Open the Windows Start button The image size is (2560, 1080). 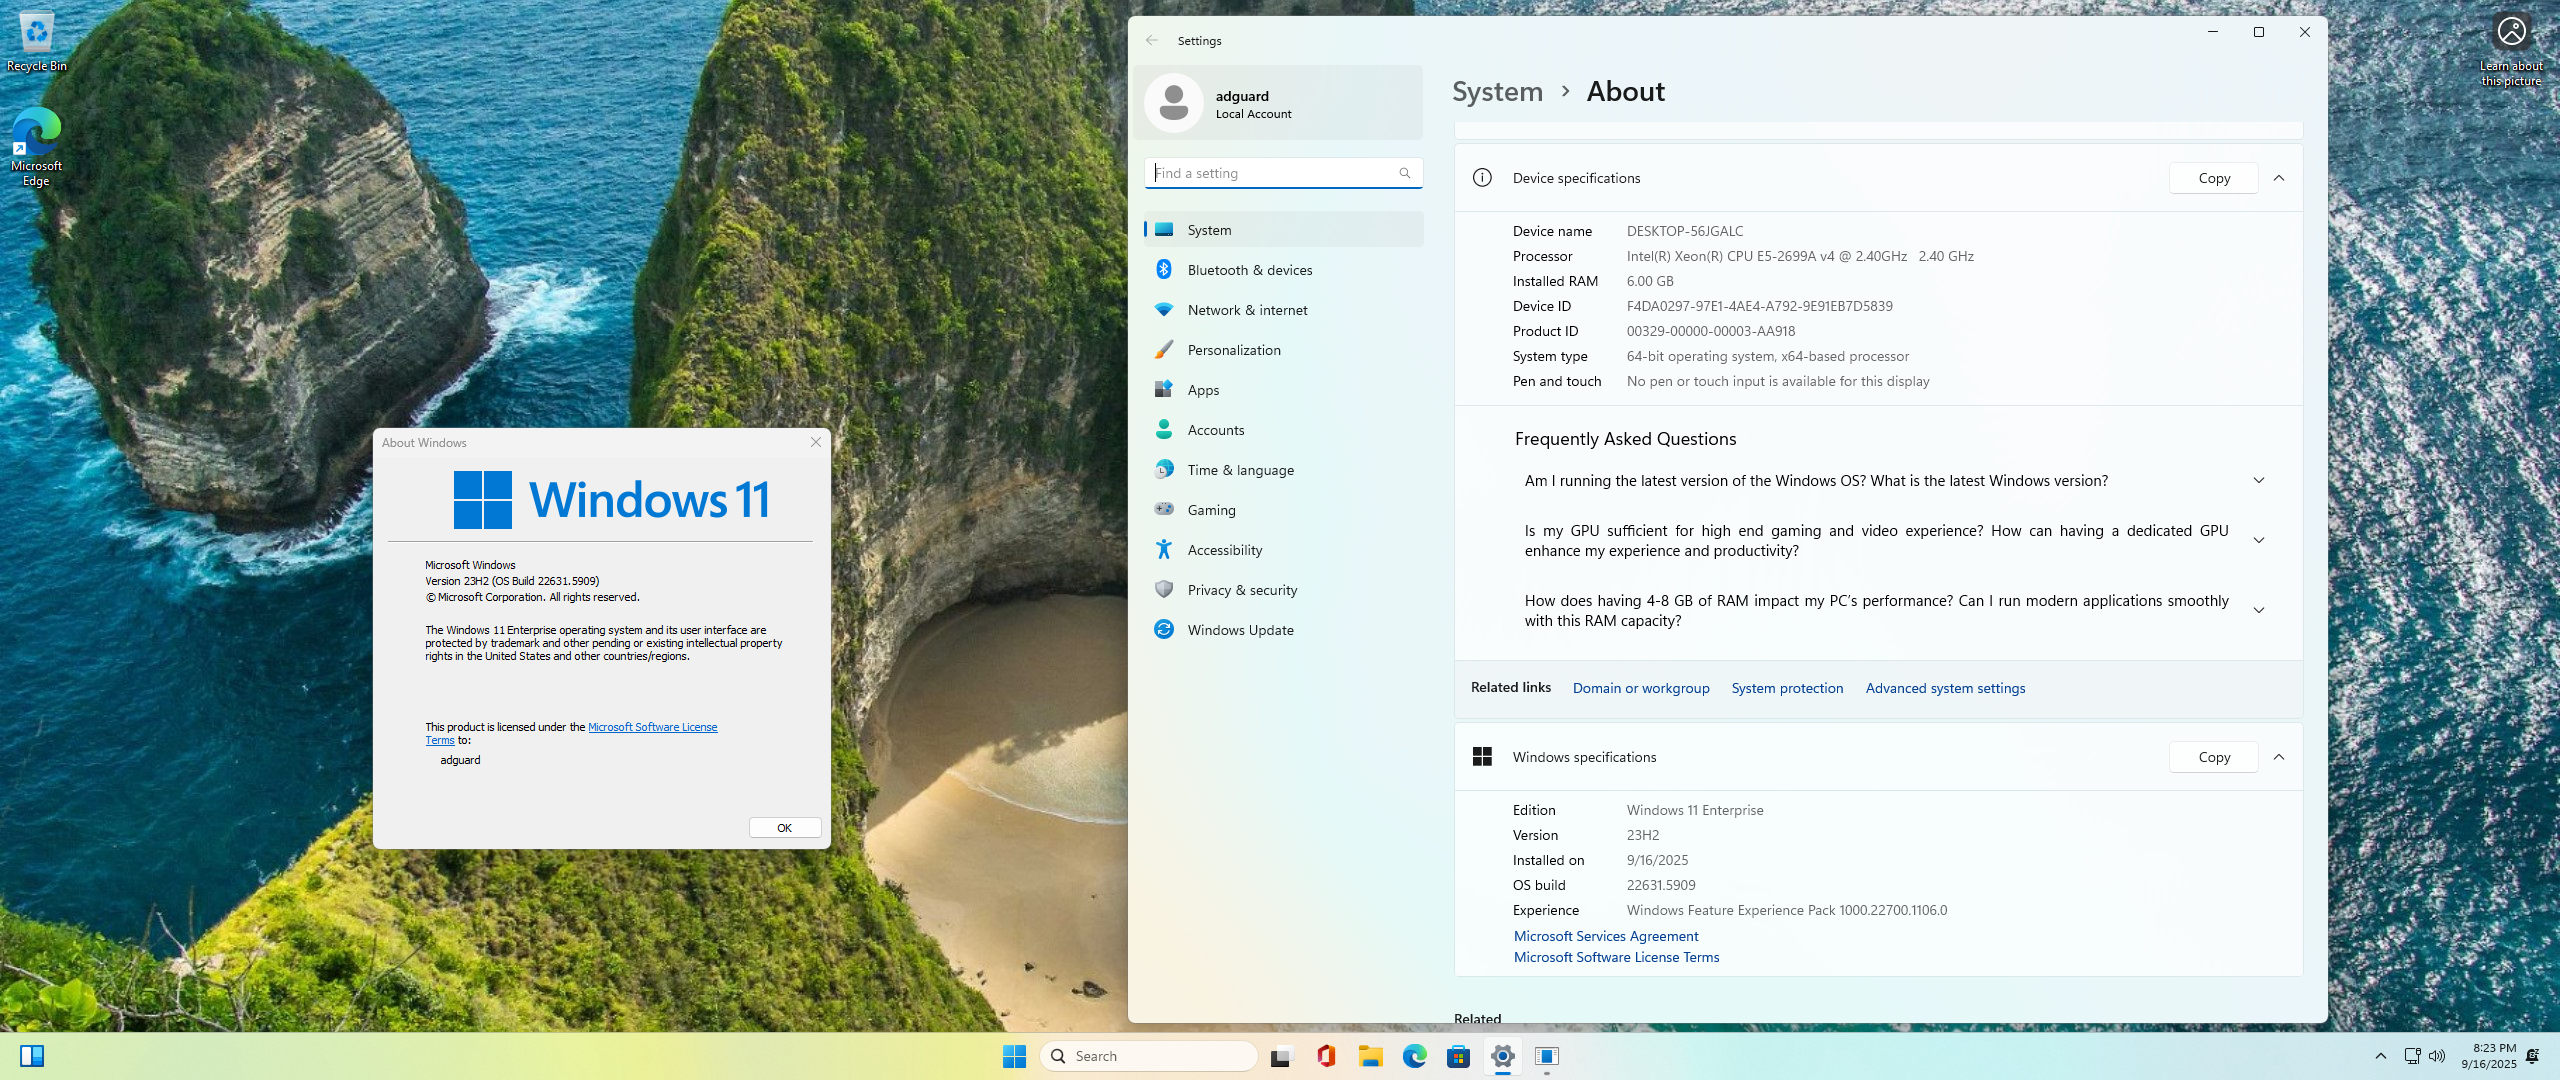pos(1014,1056)
